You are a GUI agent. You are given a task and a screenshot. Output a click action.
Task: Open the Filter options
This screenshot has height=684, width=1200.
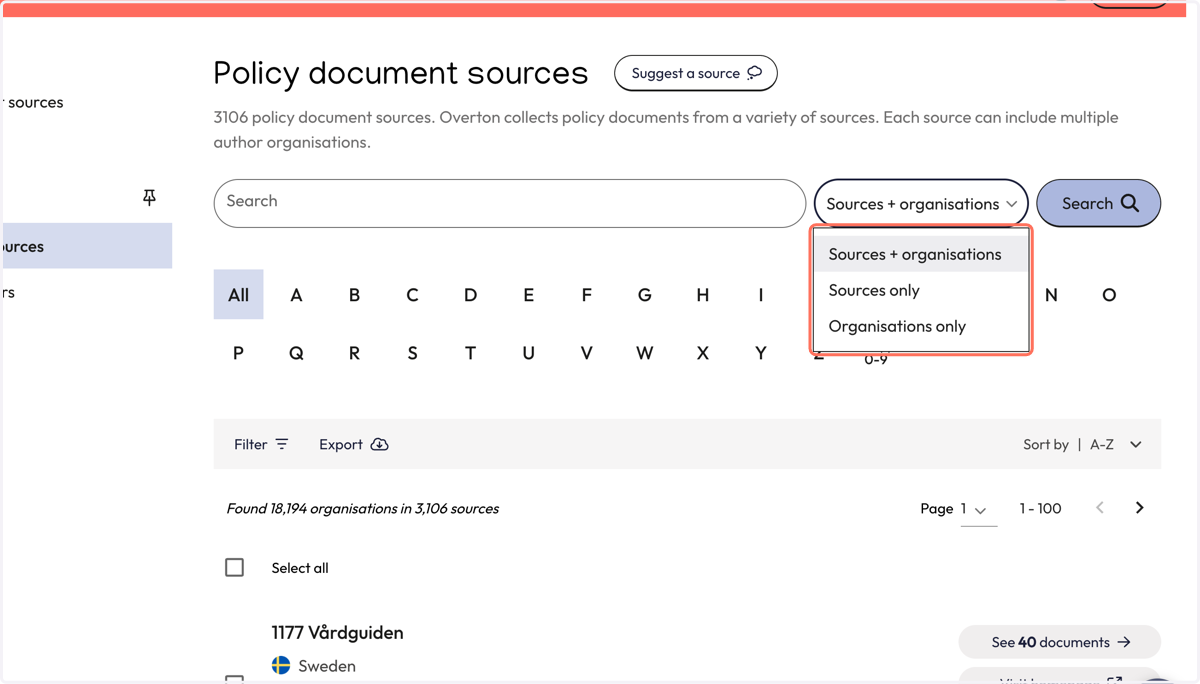point(261,444)
